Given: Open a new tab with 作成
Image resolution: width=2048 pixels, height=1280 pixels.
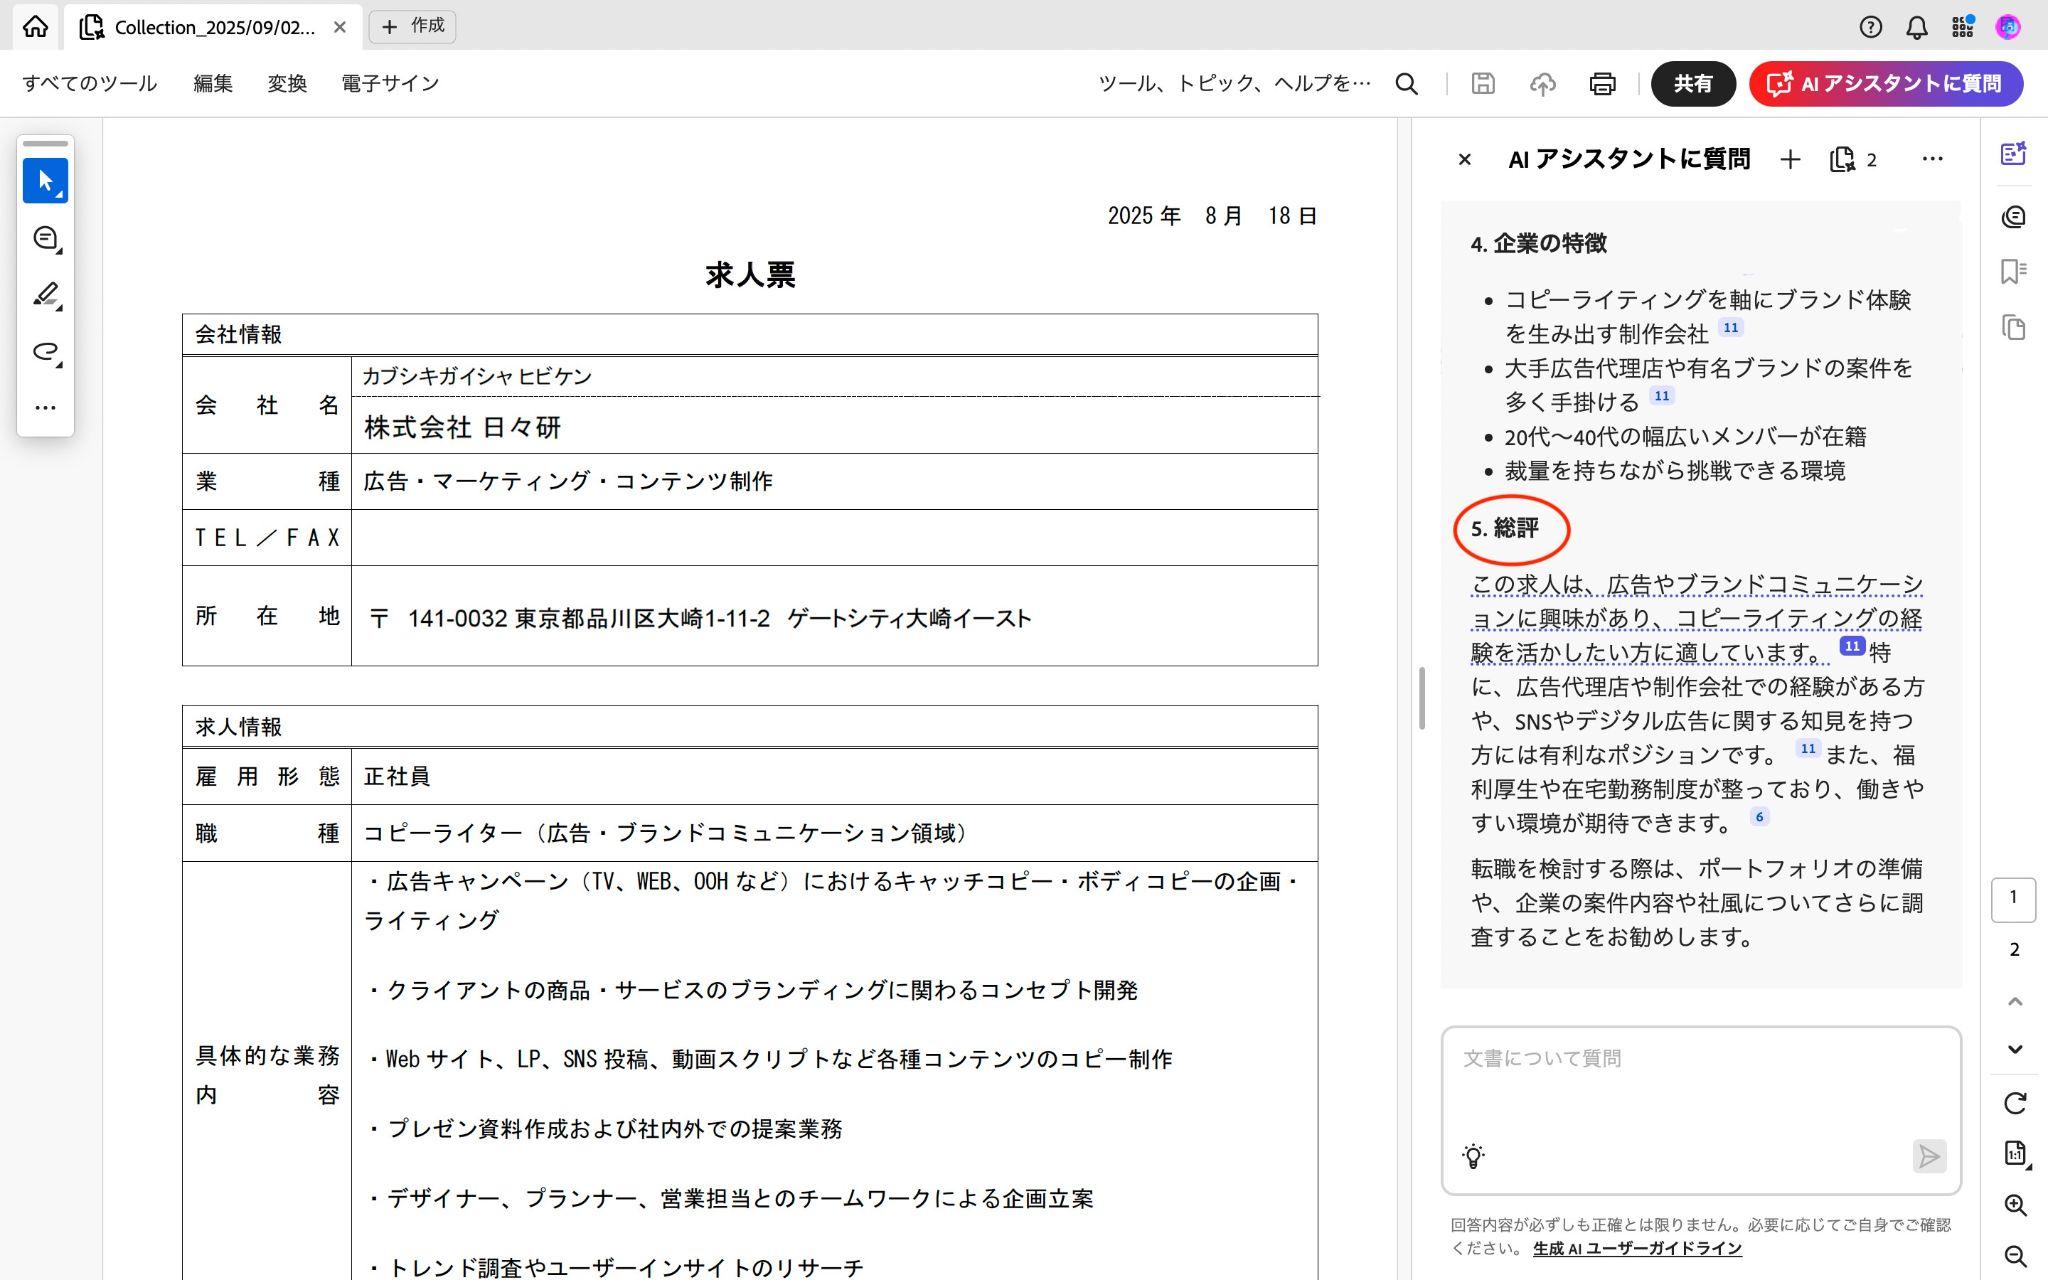Looking at the screenshot, I should click(412, 26).
